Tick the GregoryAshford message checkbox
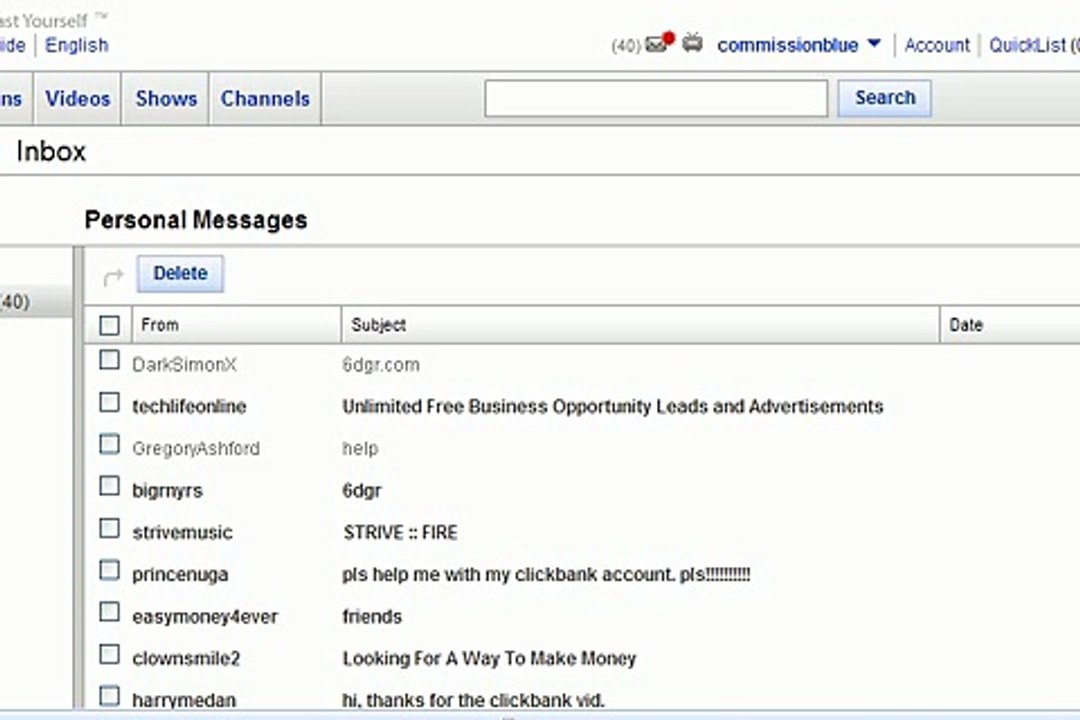Screen dimensions: 1080x720 (x=109, y=444)
